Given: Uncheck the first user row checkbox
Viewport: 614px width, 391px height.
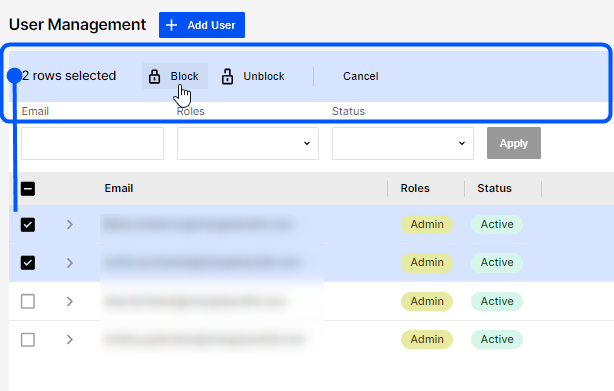Looking at the screenshot, I should [x=28, y=225].
